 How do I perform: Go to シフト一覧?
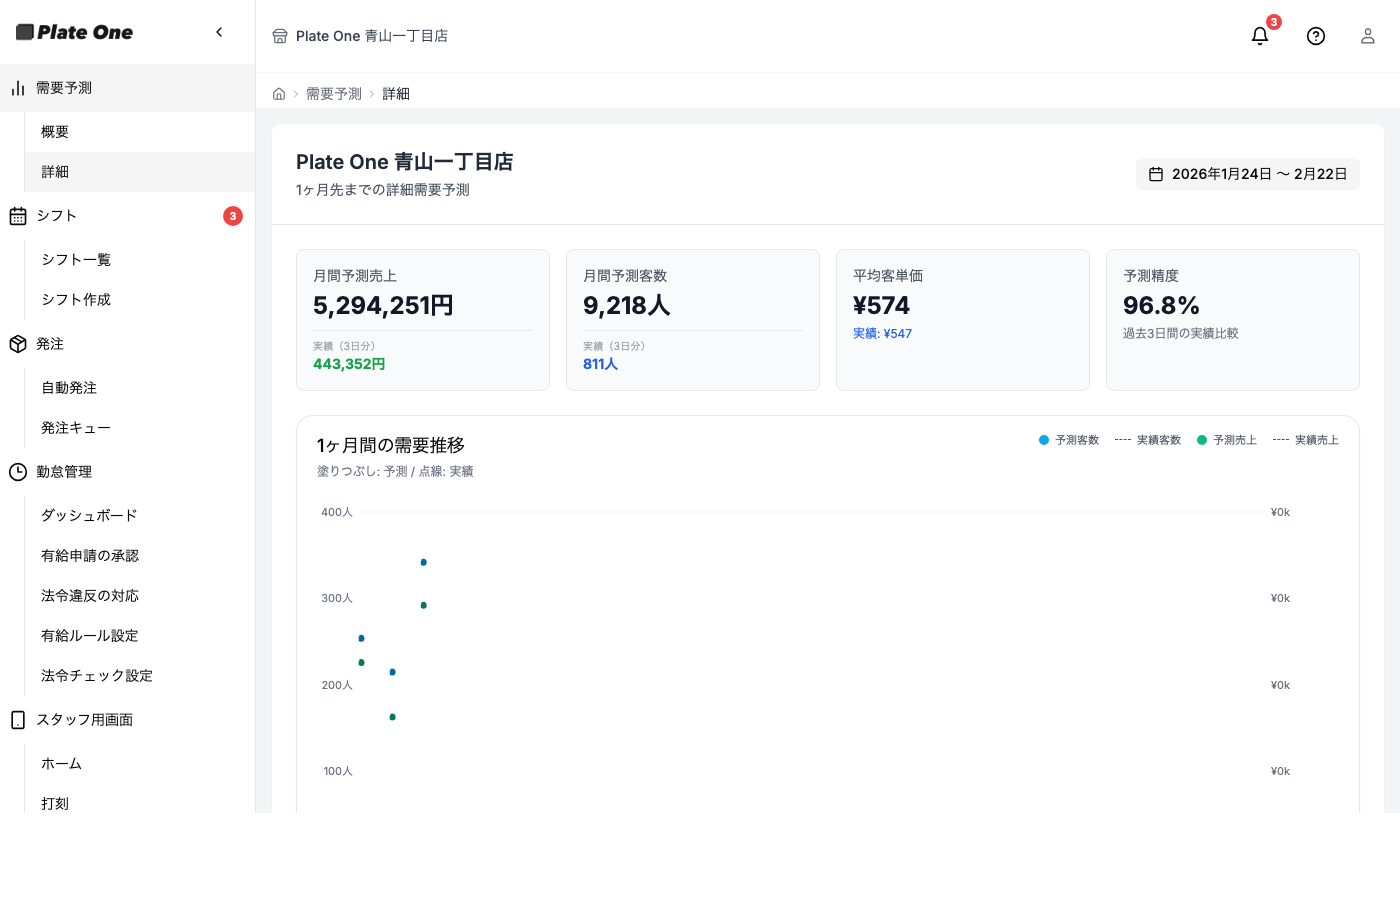(140, 260)
